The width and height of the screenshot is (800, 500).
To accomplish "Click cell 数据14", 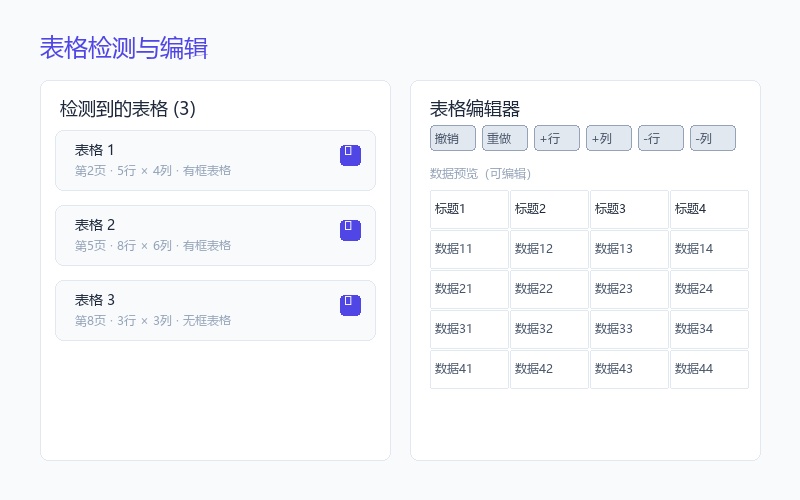I will [710, 249].
